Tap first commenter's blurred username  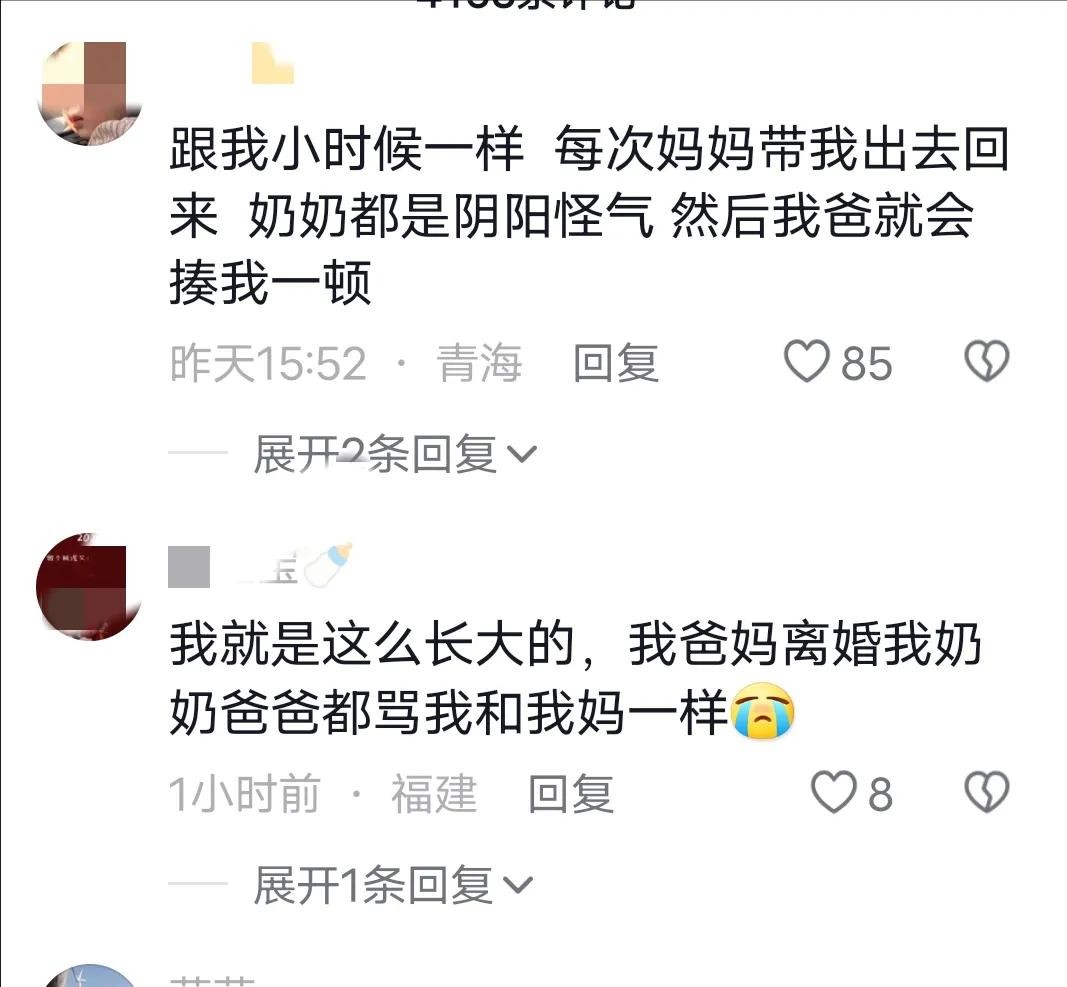272,63
